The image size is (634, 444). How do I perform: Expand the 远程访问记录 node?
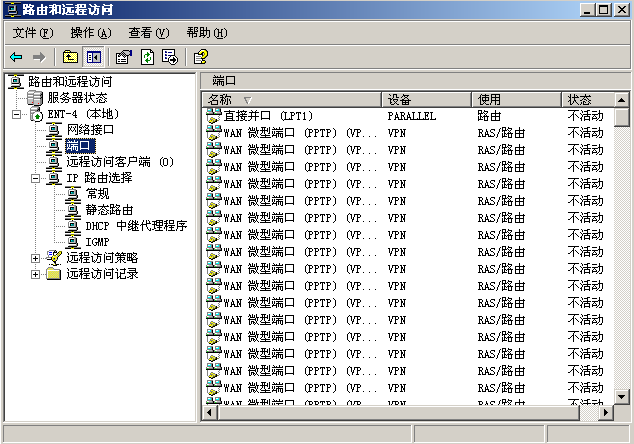(x=36, y=274)
